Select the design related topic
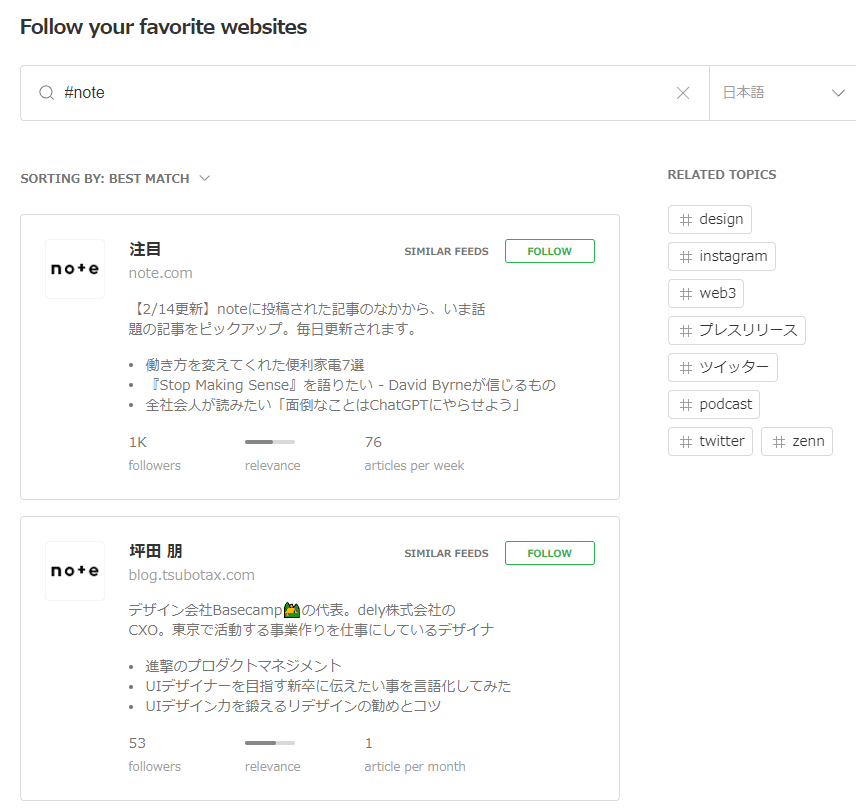Image resolution: width=856 pixels, height=808 pixels. coord(710,219)
